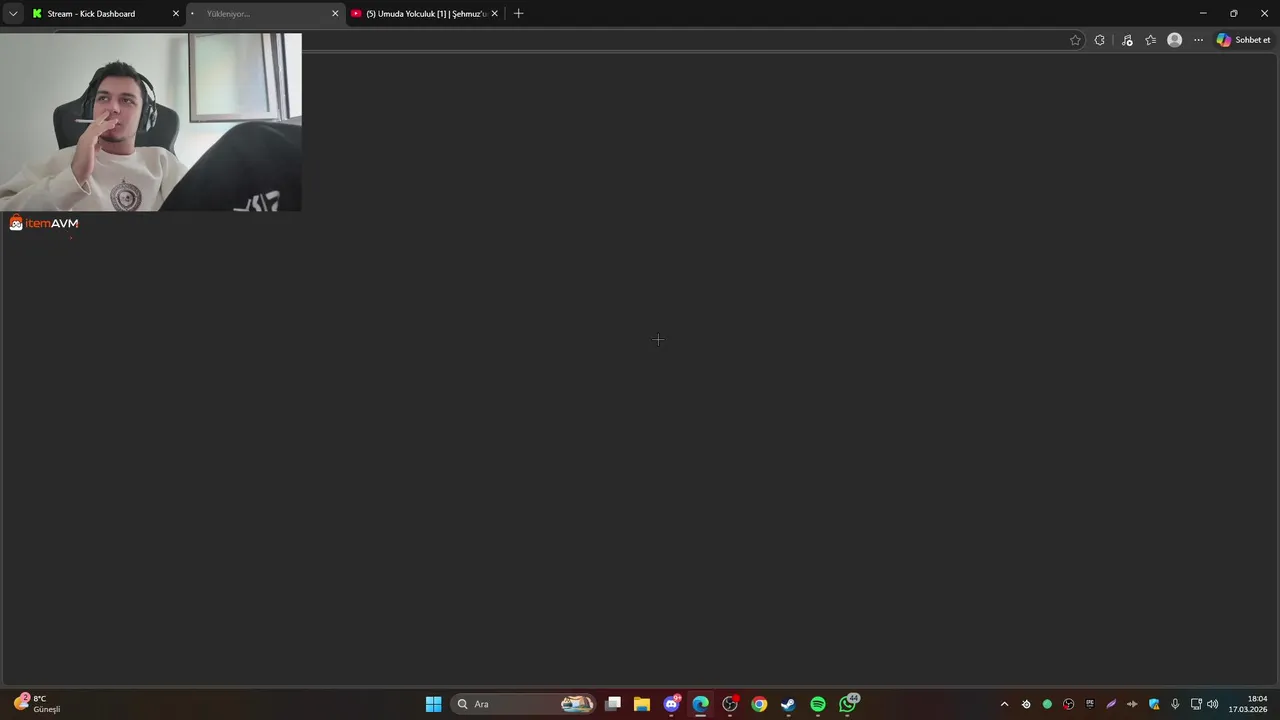Show hidden system tray icons
The height and width of the screenshot is (720, 1280).
coord(1005,704)
